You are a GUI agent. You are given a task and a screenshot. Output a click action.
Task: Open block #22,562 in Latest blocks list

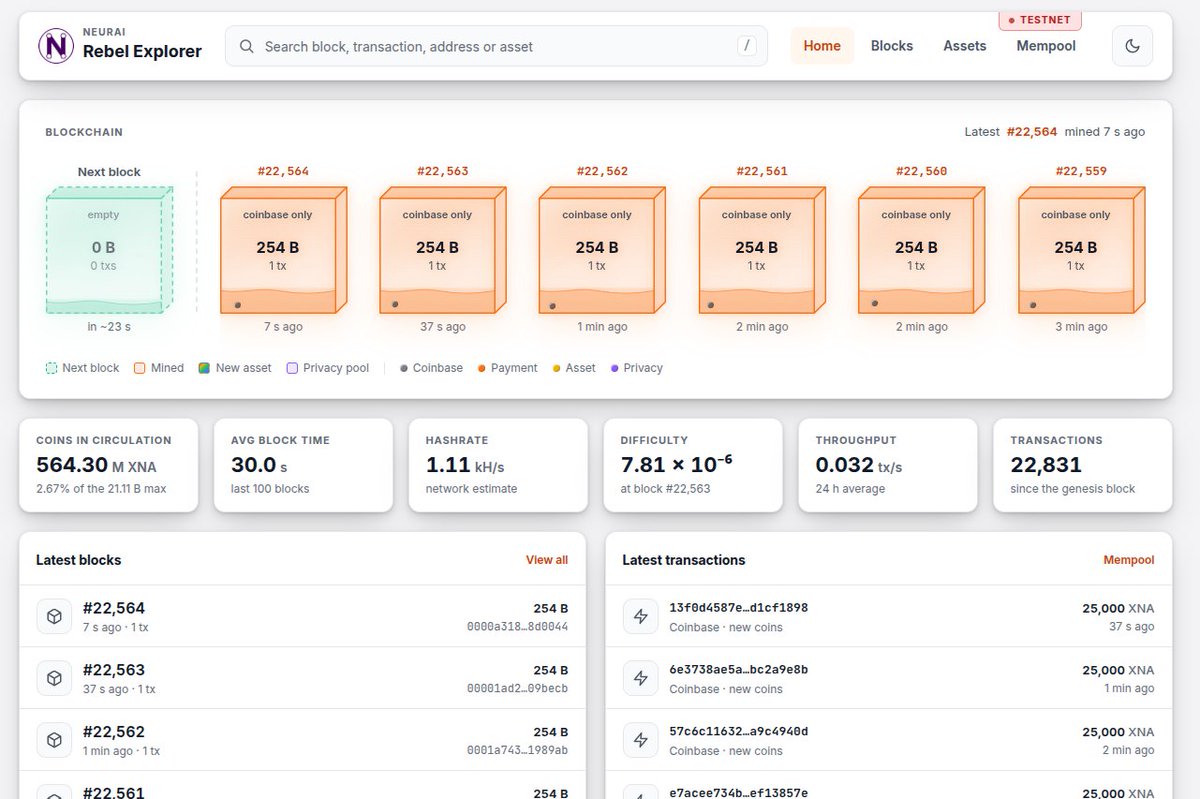click(302, 740)
